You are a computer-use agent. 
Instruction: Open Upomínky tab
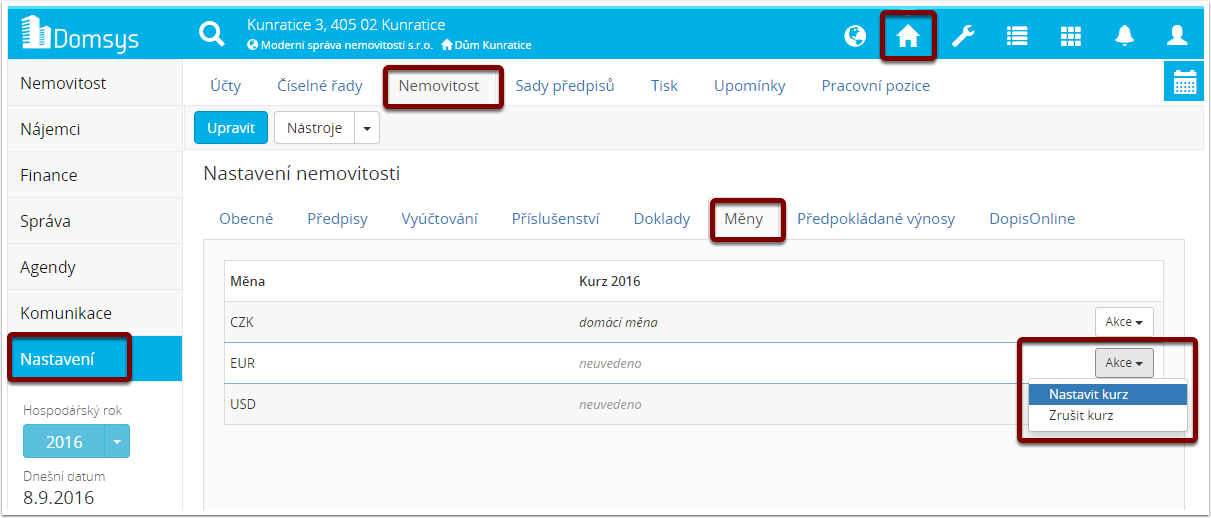coord(750,86)
